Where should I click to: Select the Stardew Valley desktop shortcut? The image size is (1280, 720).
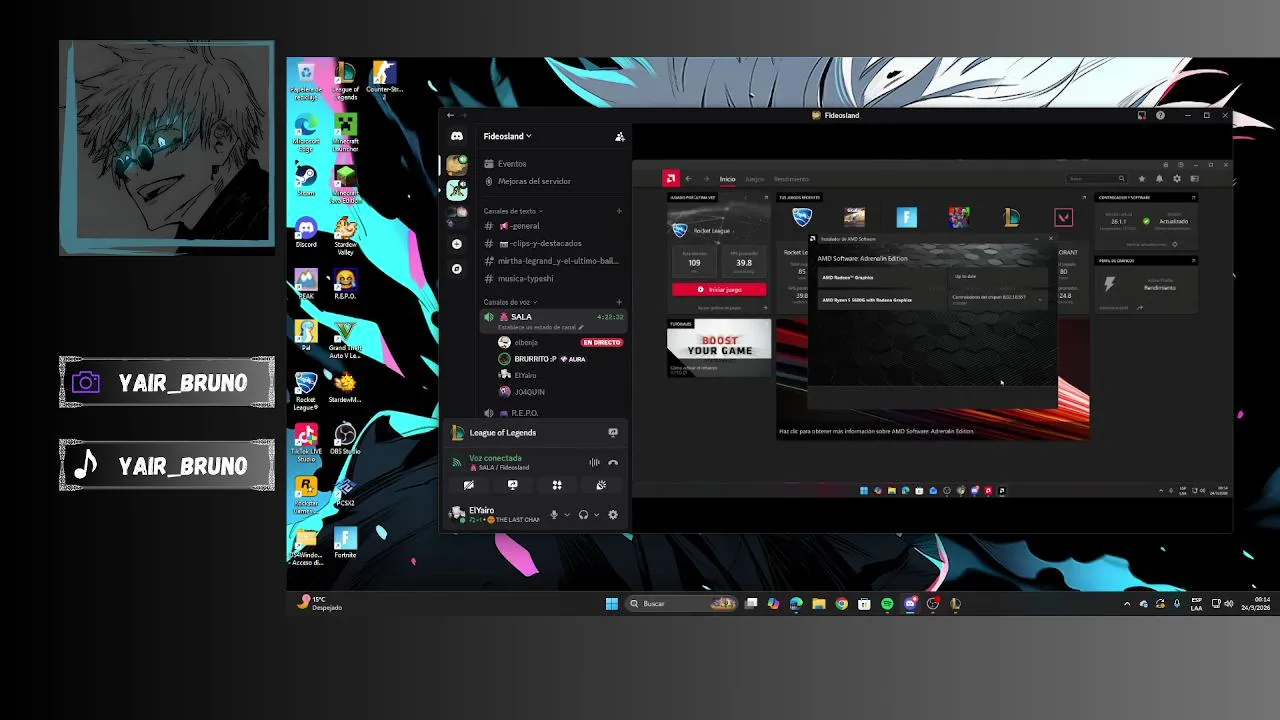click(345, 236)
